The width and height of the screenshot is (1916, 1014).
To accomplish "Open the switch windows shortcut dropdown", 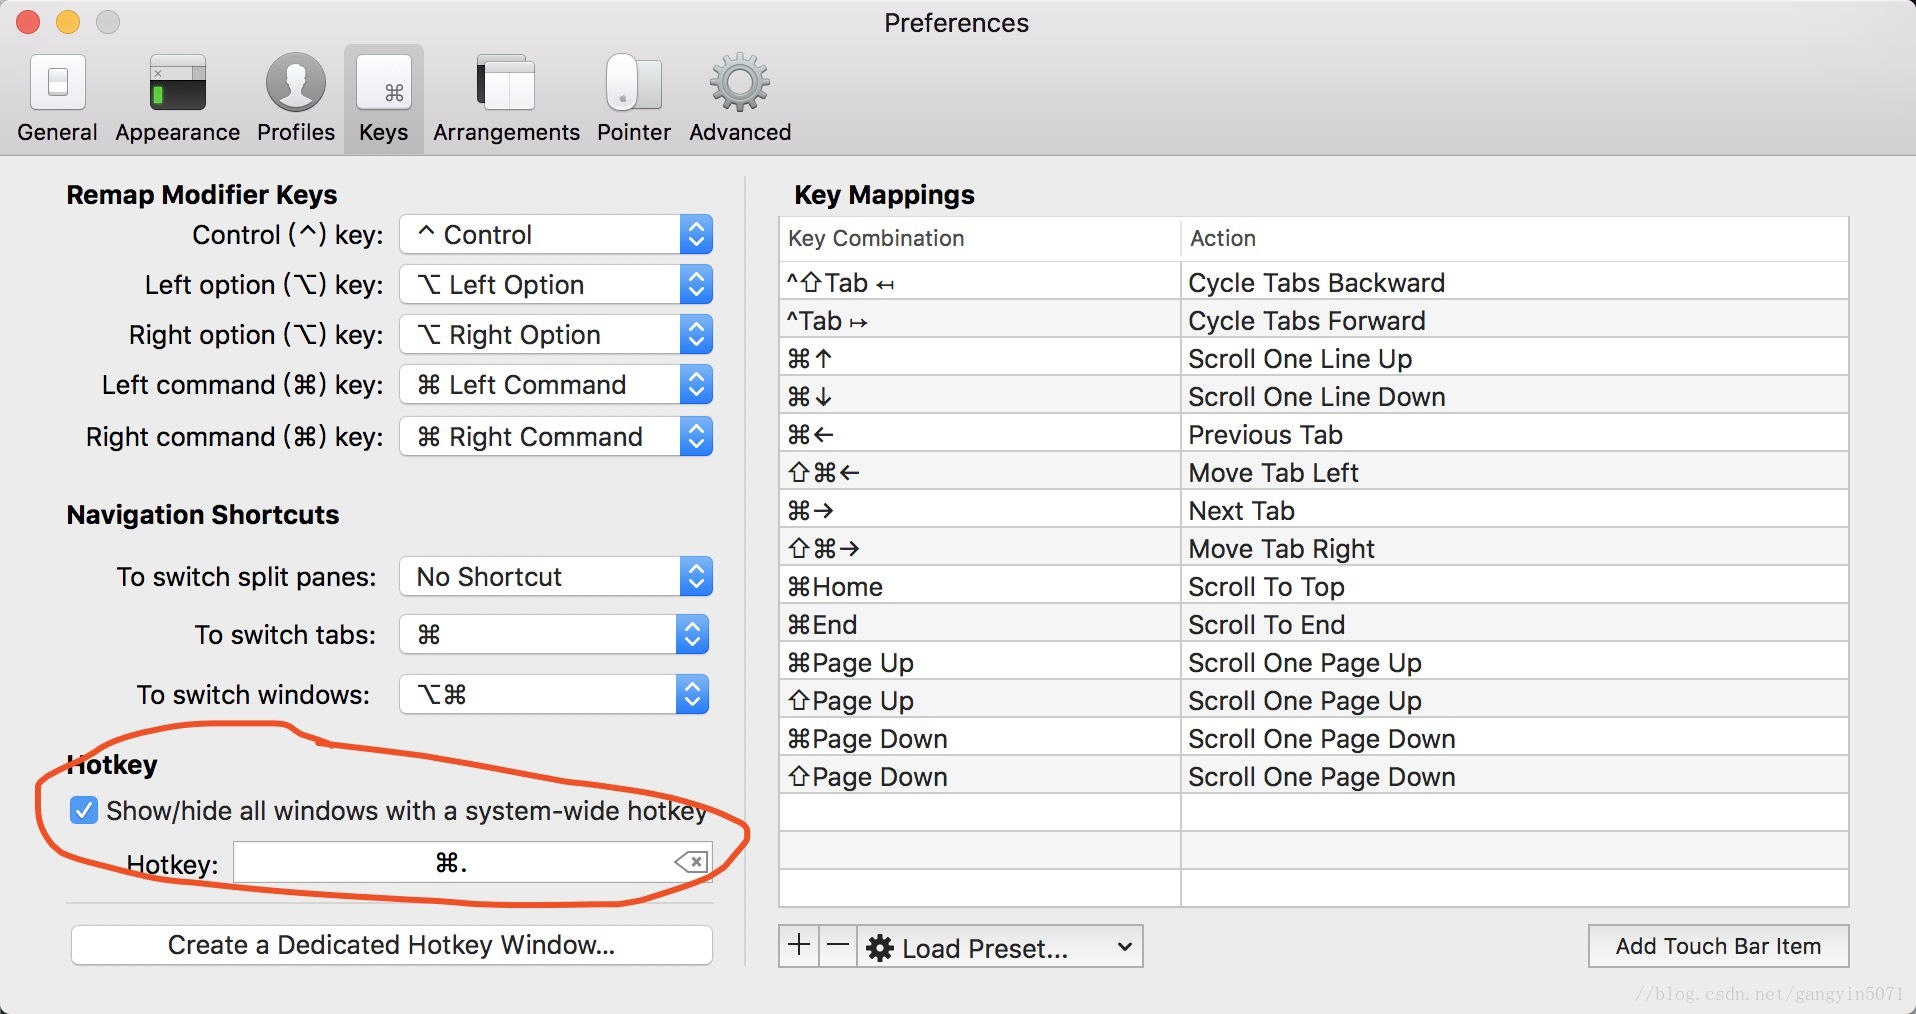I will click(x=554, y=695).
